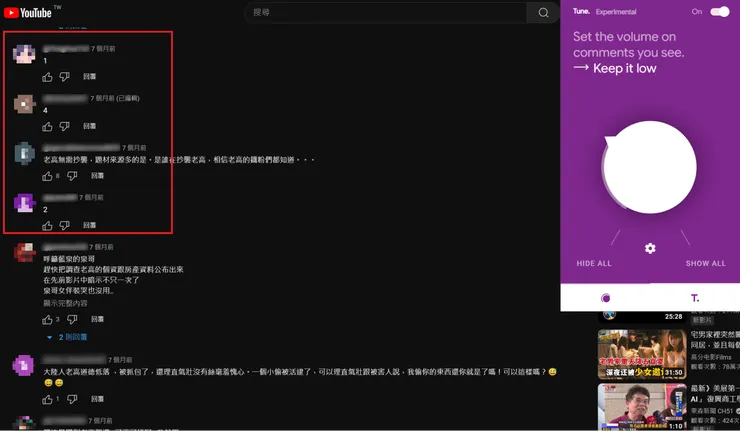The image size is (740, 431).
Task: Dislike the comment with 8 likes
Action: 72,176
